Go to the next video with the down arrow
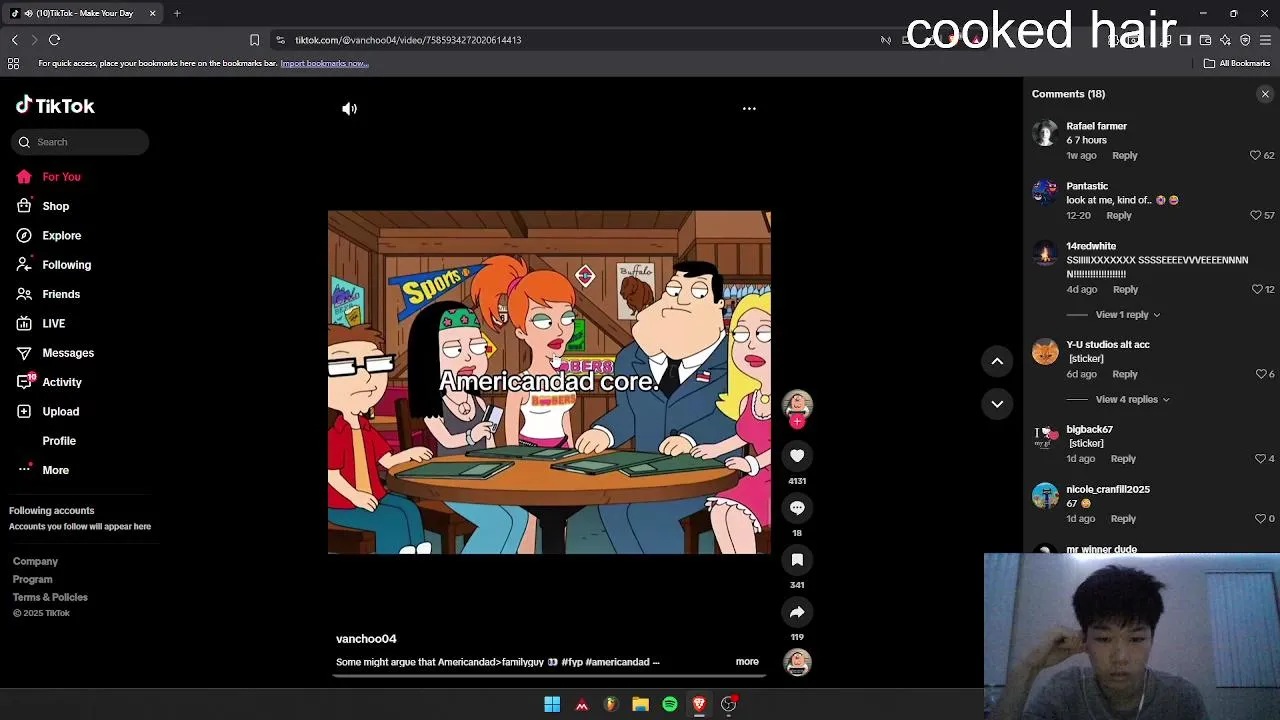 pos(997,404)
